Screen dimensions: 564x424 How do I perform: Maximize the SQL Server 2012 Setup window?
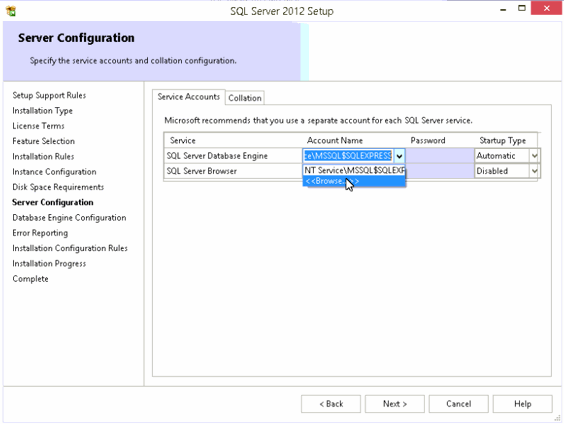[x=522, y=8]
